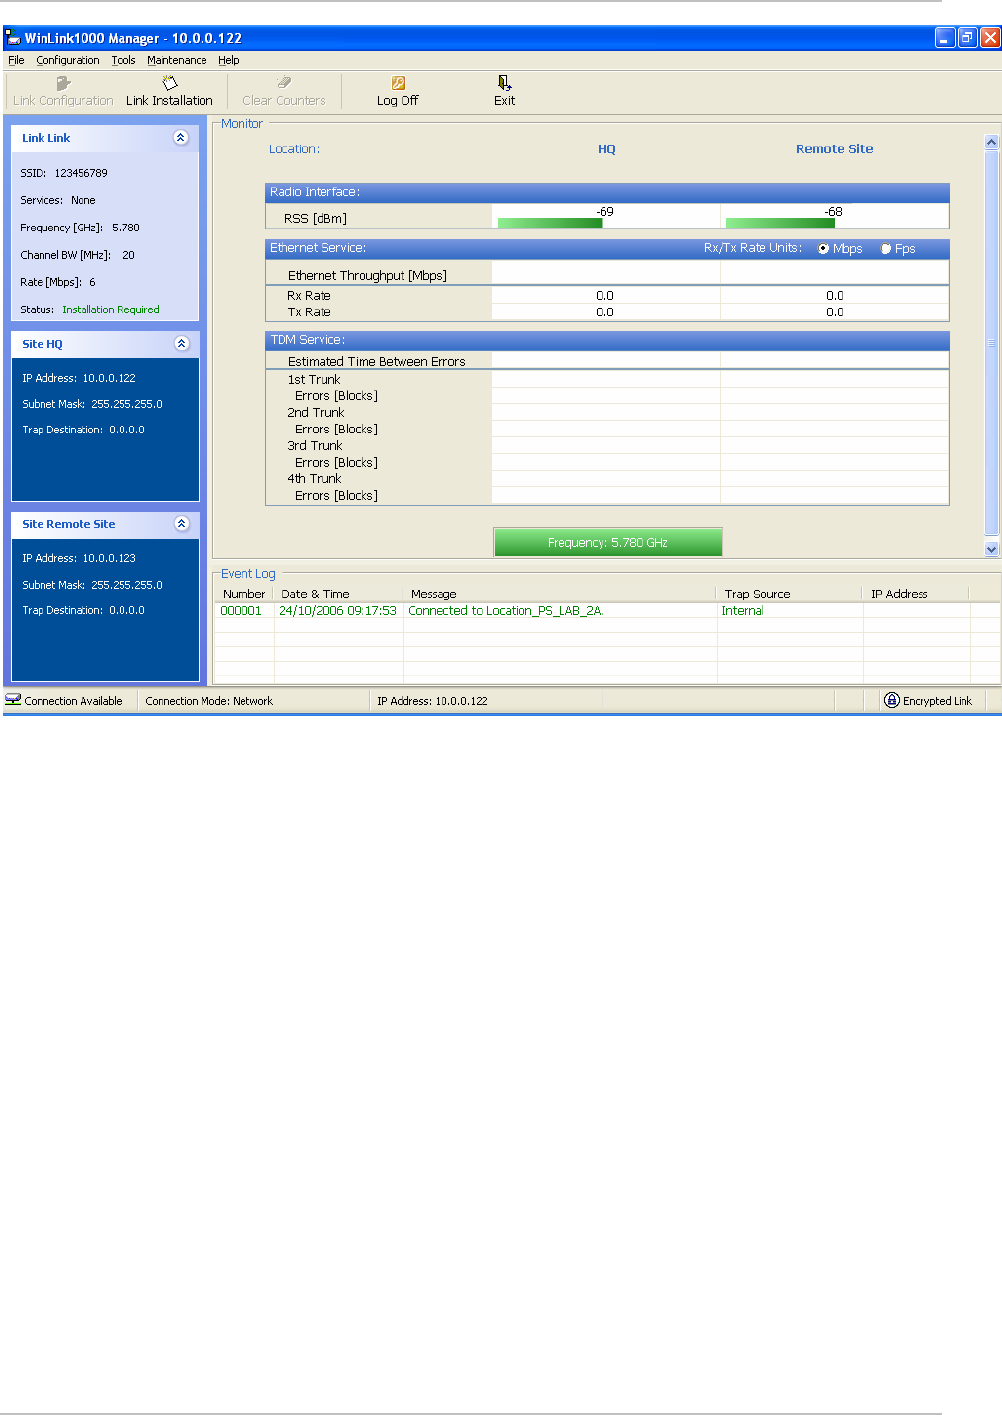Click Remote Site Trap Destination 0.0.0.0
This screenshot has height=1415, width=1002.
click(x=127, y=610)
